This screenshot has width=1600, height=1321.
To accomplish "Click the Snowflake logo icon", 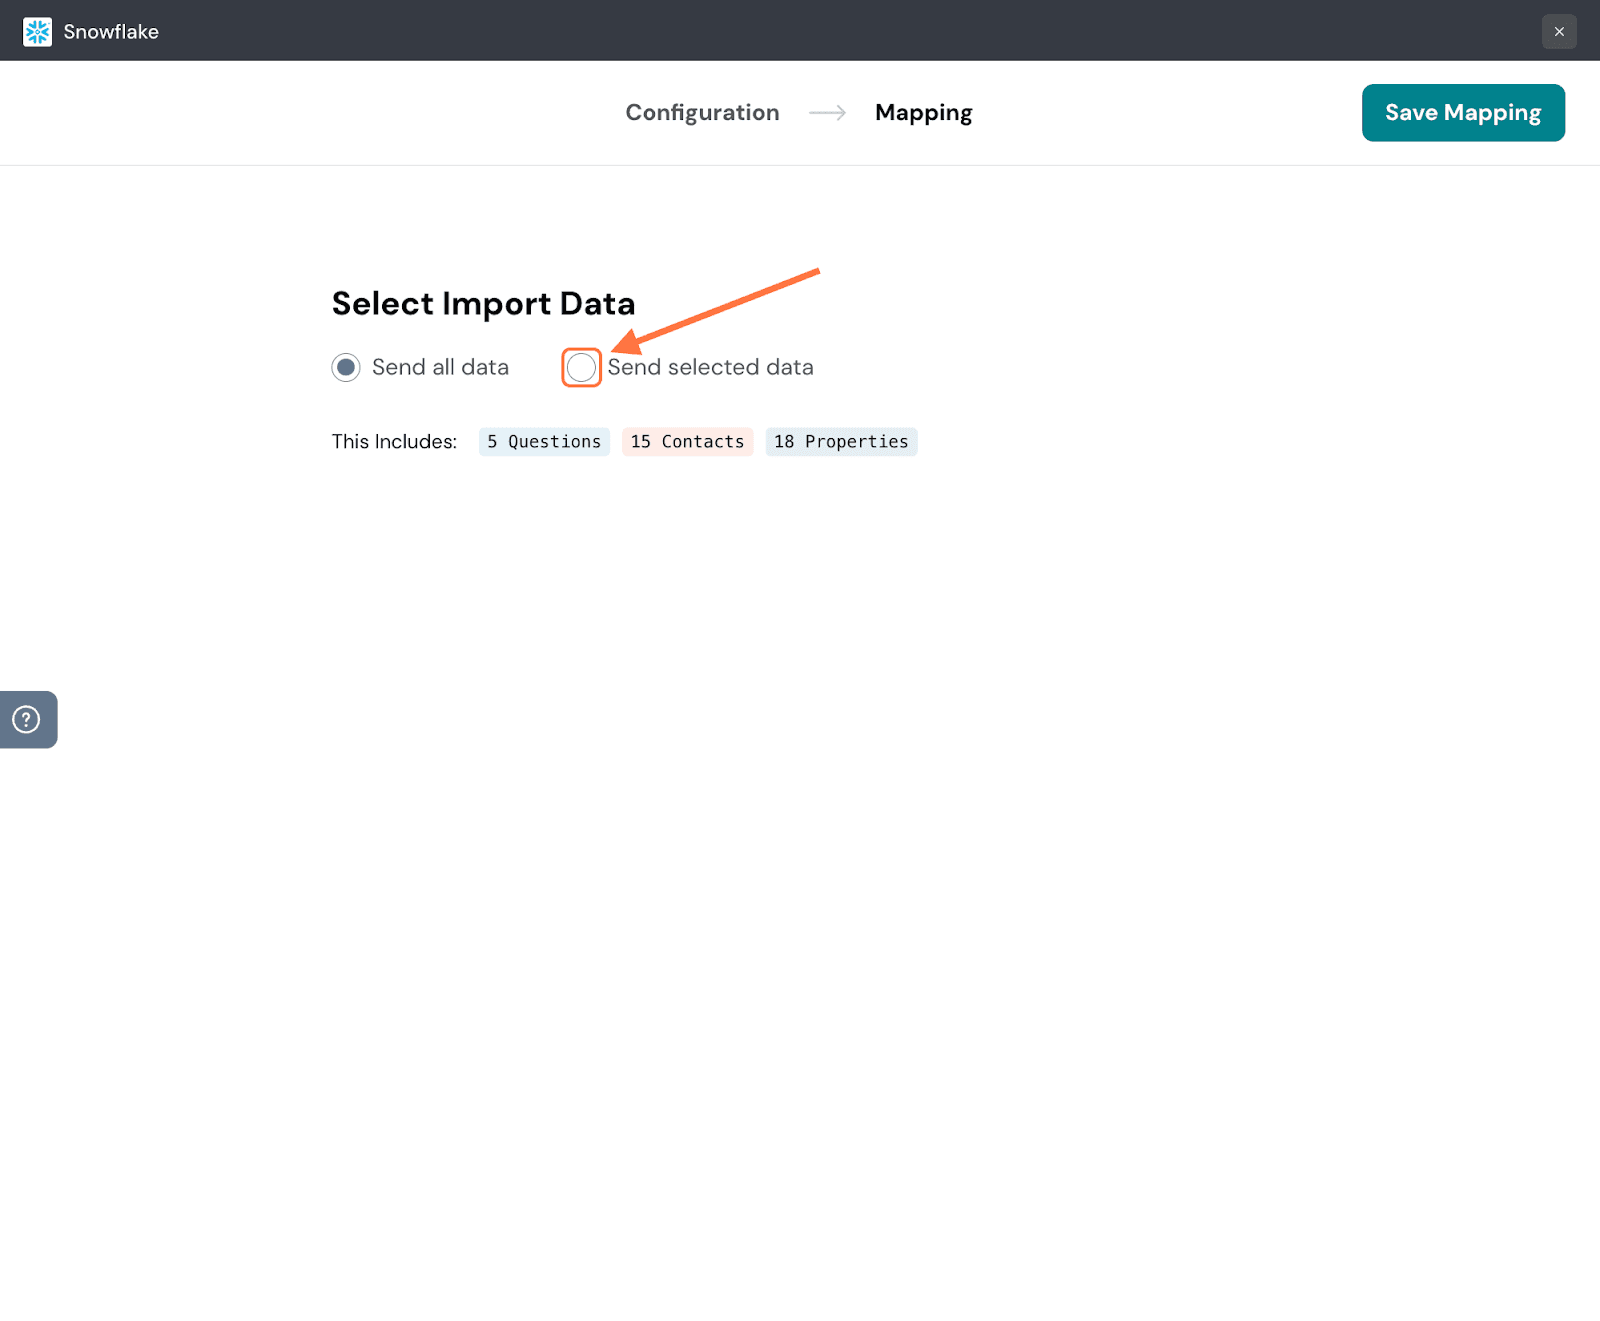I will [37, 32].
